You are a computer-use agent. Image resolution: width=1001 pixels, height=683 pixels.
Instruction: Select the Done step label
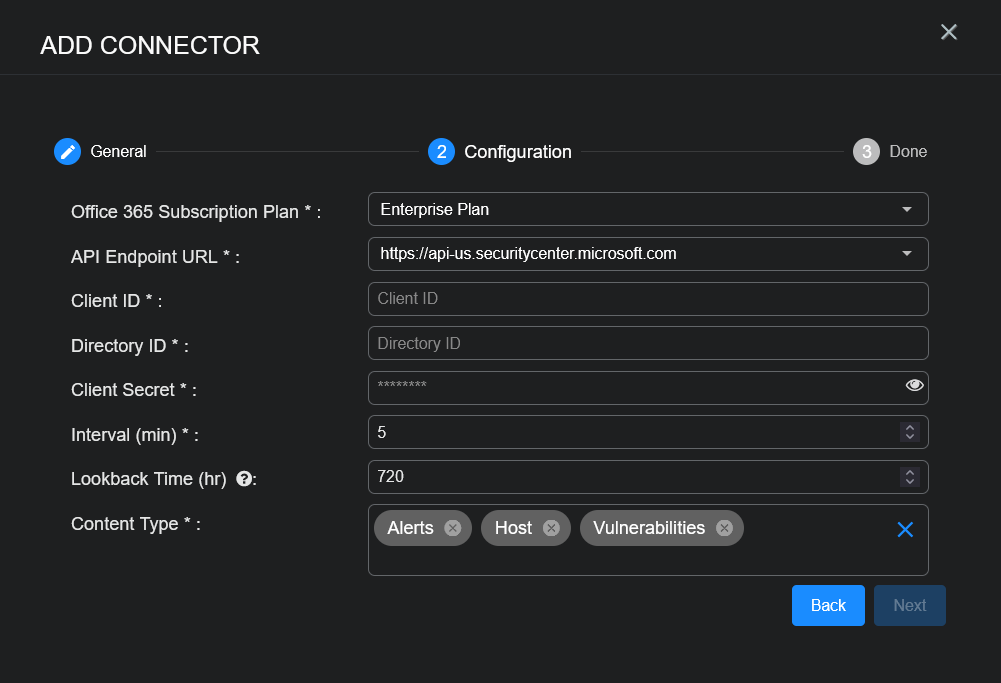click(x=908, y=152)
